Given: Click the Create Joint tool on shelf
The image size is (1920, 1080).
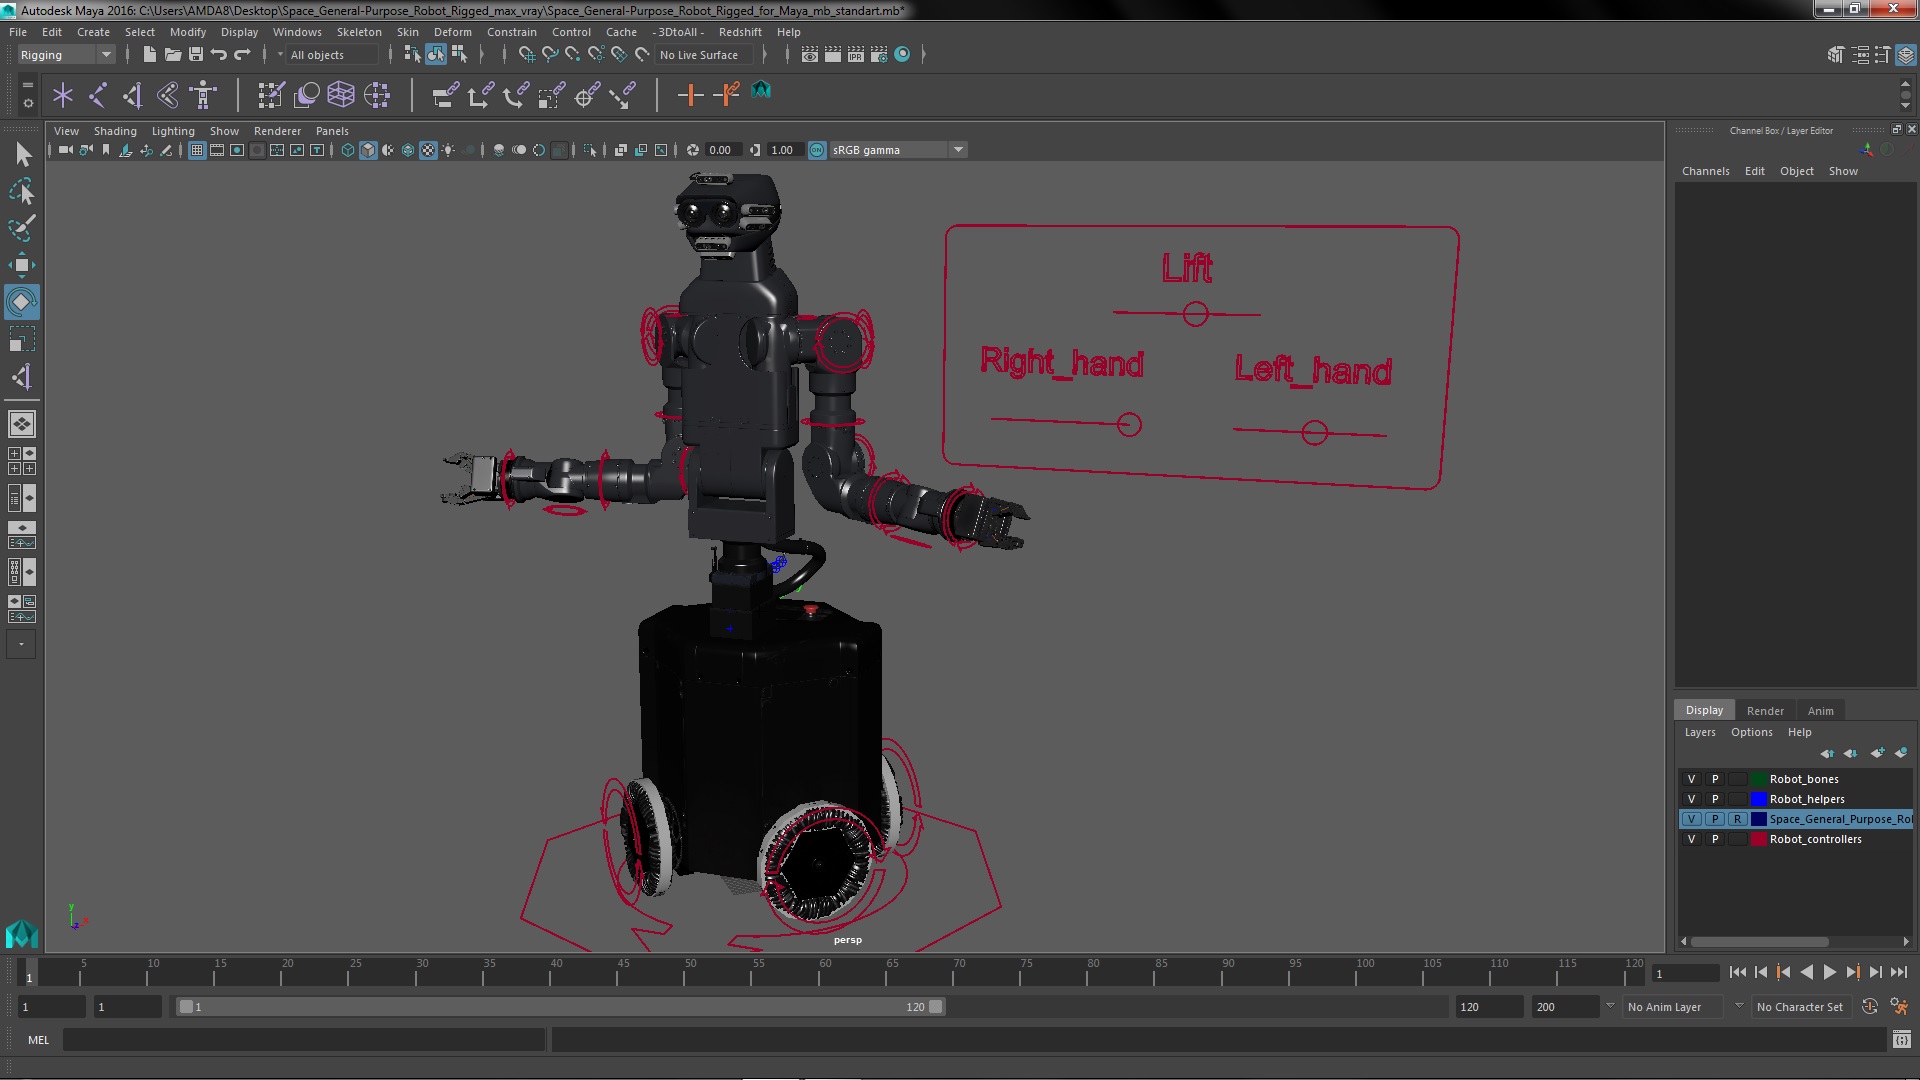Looking at the screenshot, I should 98,95.
